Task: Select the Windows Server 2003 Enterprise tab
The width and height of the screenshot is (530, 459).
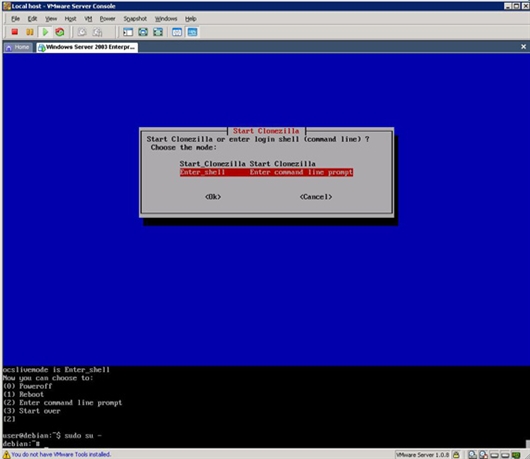Action: tap(87, 47)
